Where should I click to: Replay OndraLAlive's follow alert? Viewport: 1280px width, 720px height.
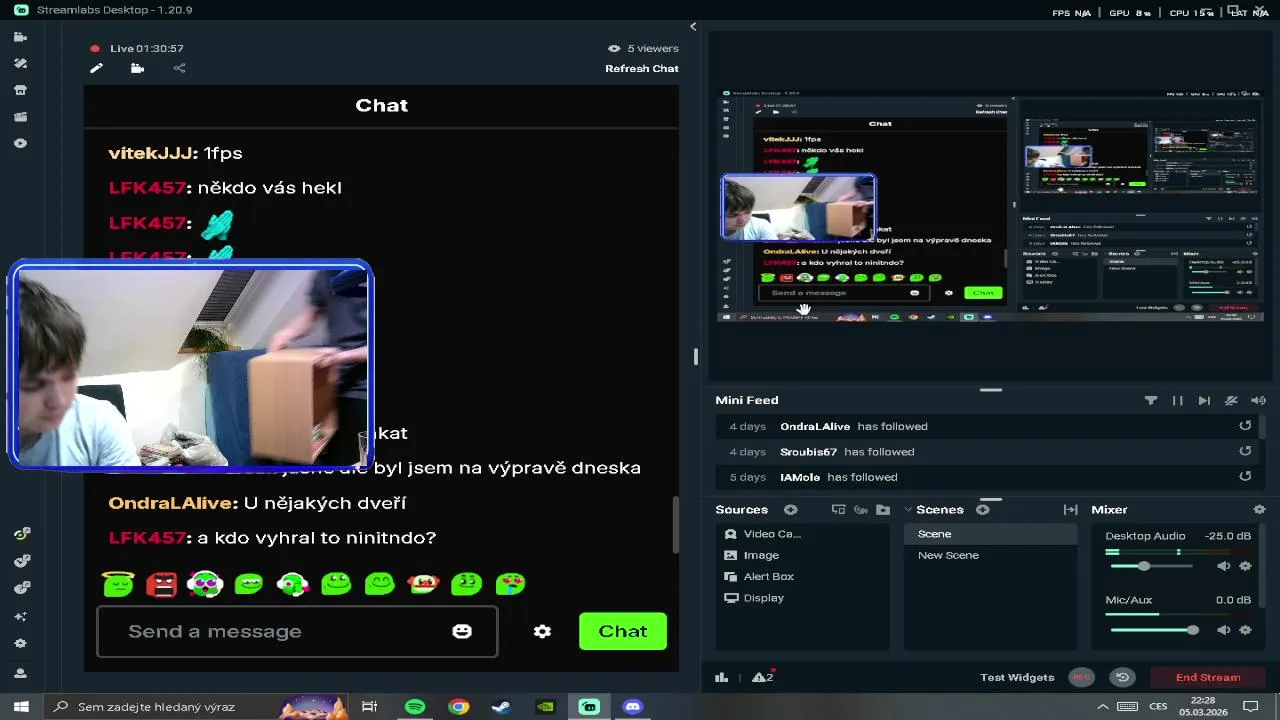pos(1245,425)
